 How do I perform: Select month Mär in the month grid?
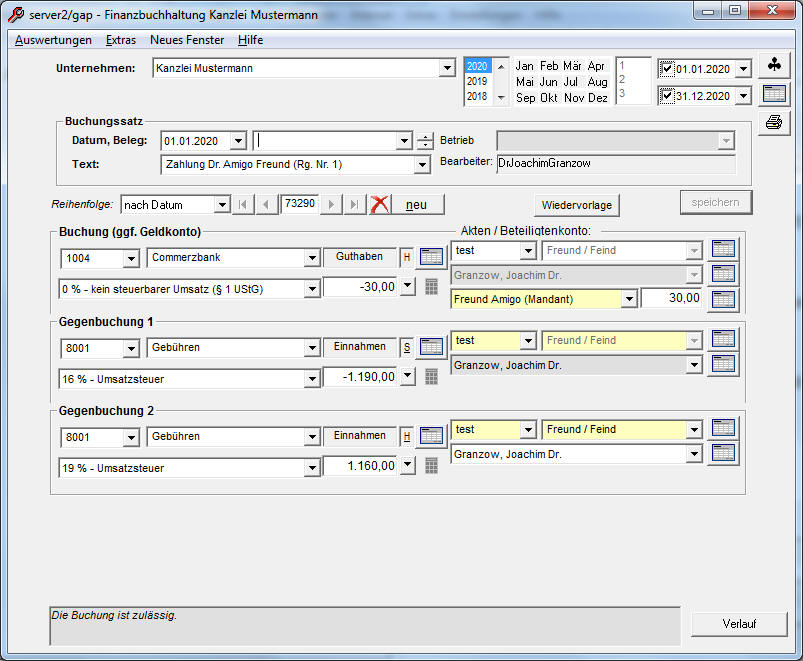click(x=573, y=66)
